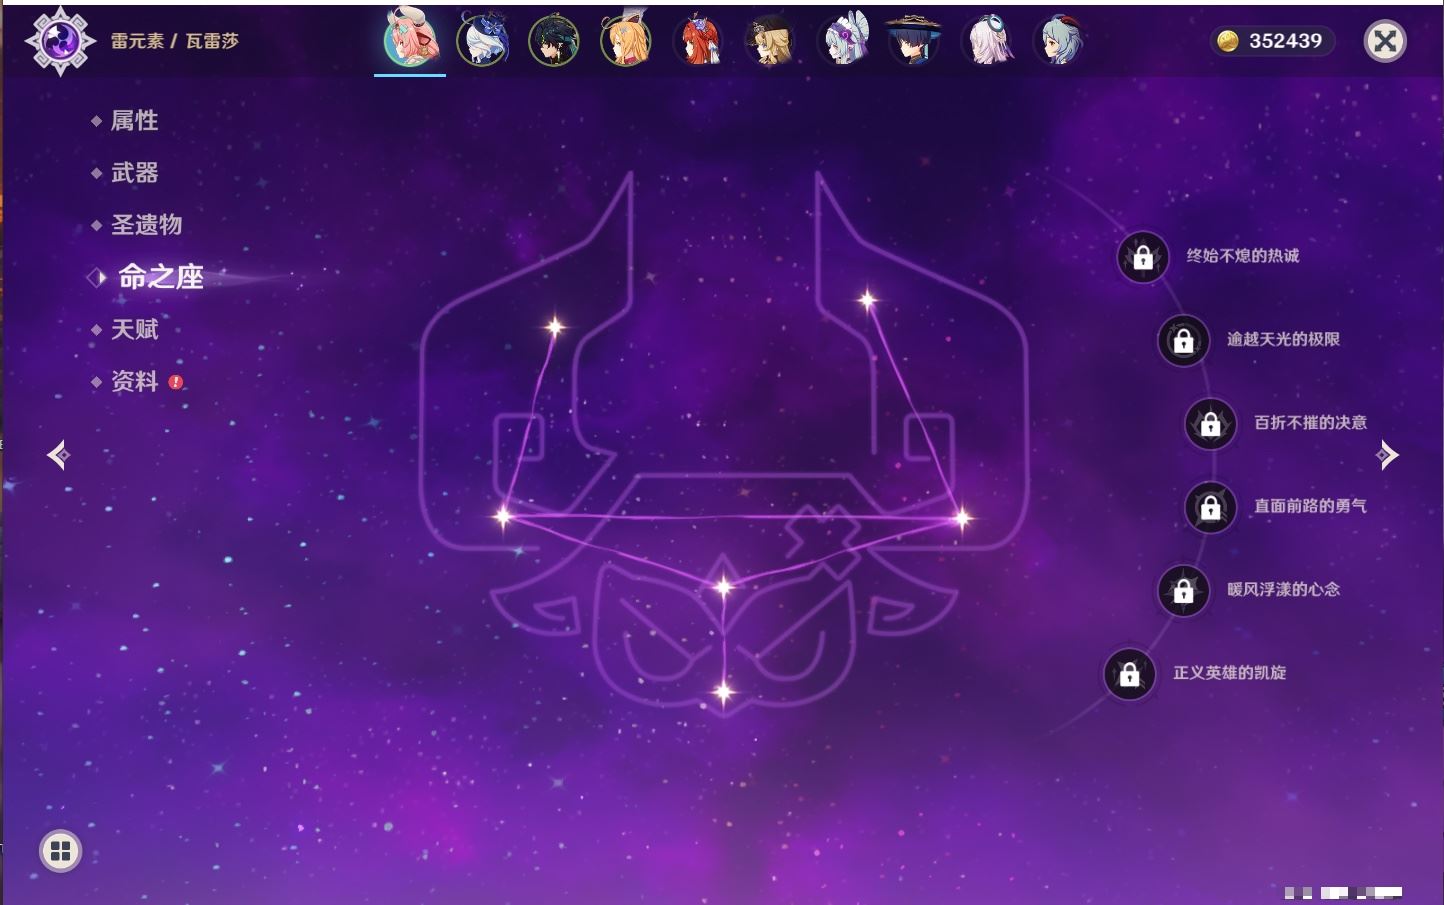The height and width of the screenshot is (905, 1444).
Task: Close the character screen with X
Action: 1385,41
